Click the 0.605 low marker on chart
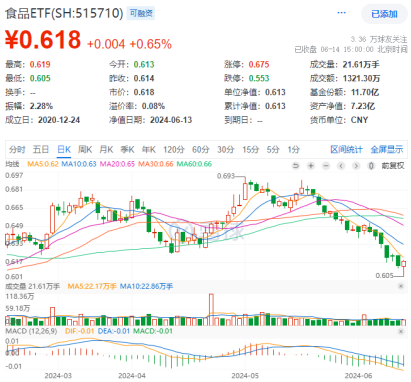The width and height of the screenshot is (411, 382). [x=384, y=275]
